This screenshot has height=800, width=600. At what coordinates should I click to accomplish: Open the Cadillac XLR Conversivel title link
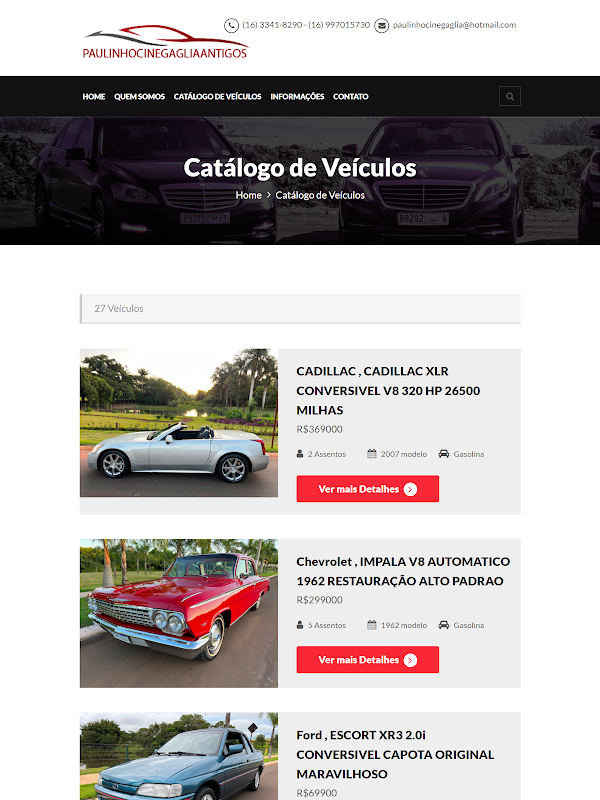(x=388, y=390)
